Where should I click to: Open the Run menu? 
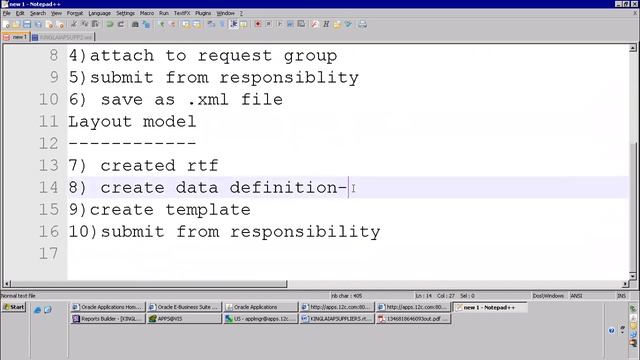tap(164, 13)
